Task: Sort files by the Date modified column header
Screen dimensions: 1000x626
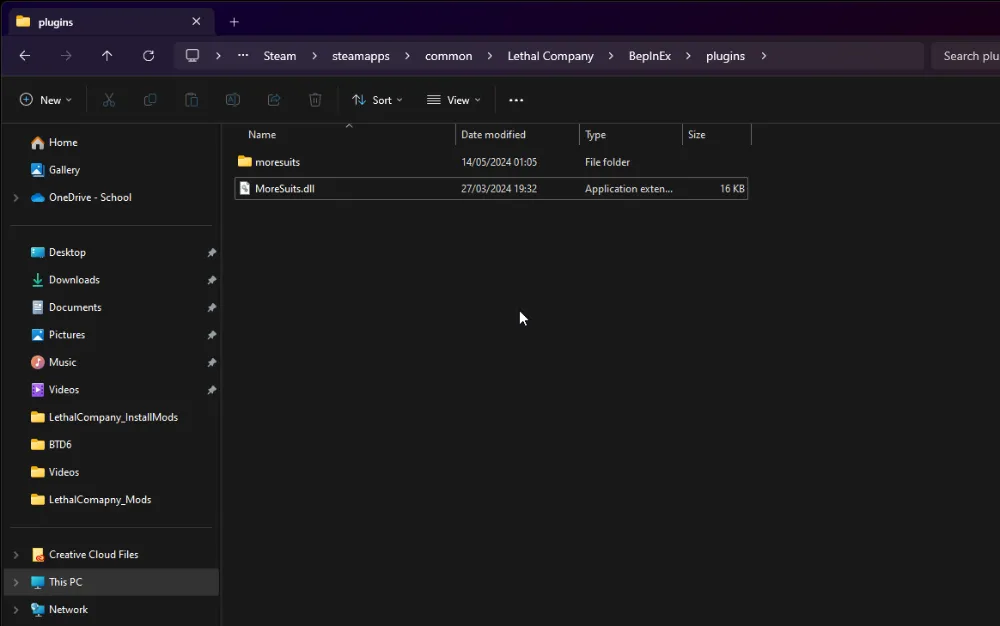Action: point(493,134)
